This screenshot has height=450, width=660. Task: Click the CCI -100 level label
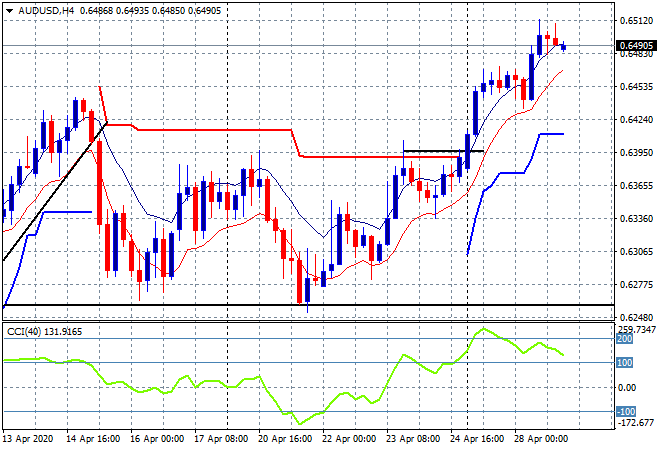coord(626,412)
